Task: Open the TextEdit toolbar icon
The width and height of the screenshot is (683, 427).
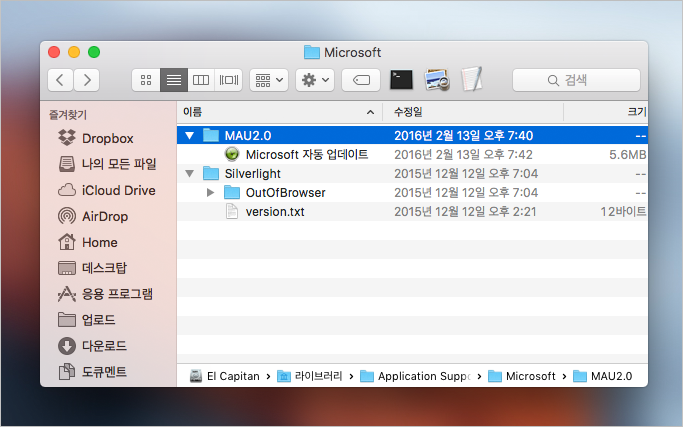Action: pos(472,79)
